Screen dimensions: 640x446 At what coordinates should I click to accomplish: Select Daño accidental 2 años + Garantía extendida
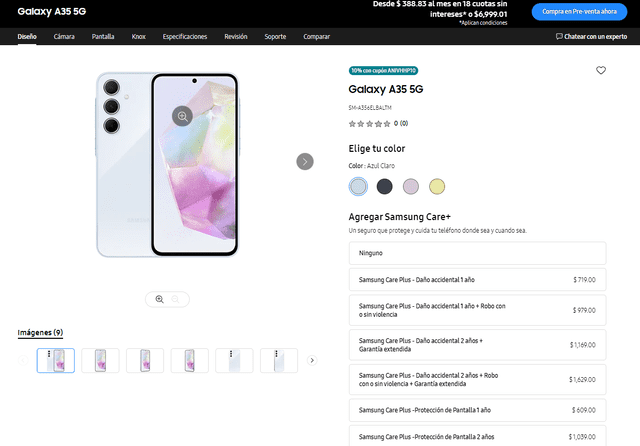(x=478, y=345)
